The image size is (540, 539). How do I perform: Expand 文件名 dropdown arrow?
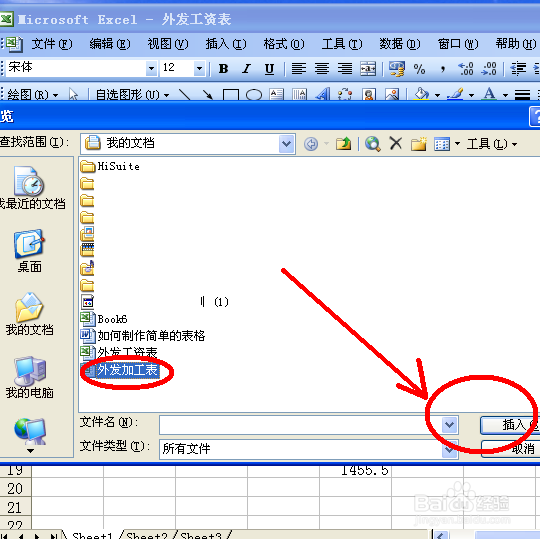(x=449, y=425)
